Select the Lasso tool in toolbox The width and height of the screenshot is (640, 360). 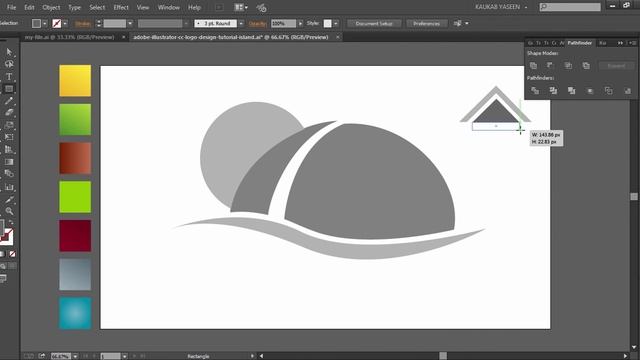[x=9, y=64]
